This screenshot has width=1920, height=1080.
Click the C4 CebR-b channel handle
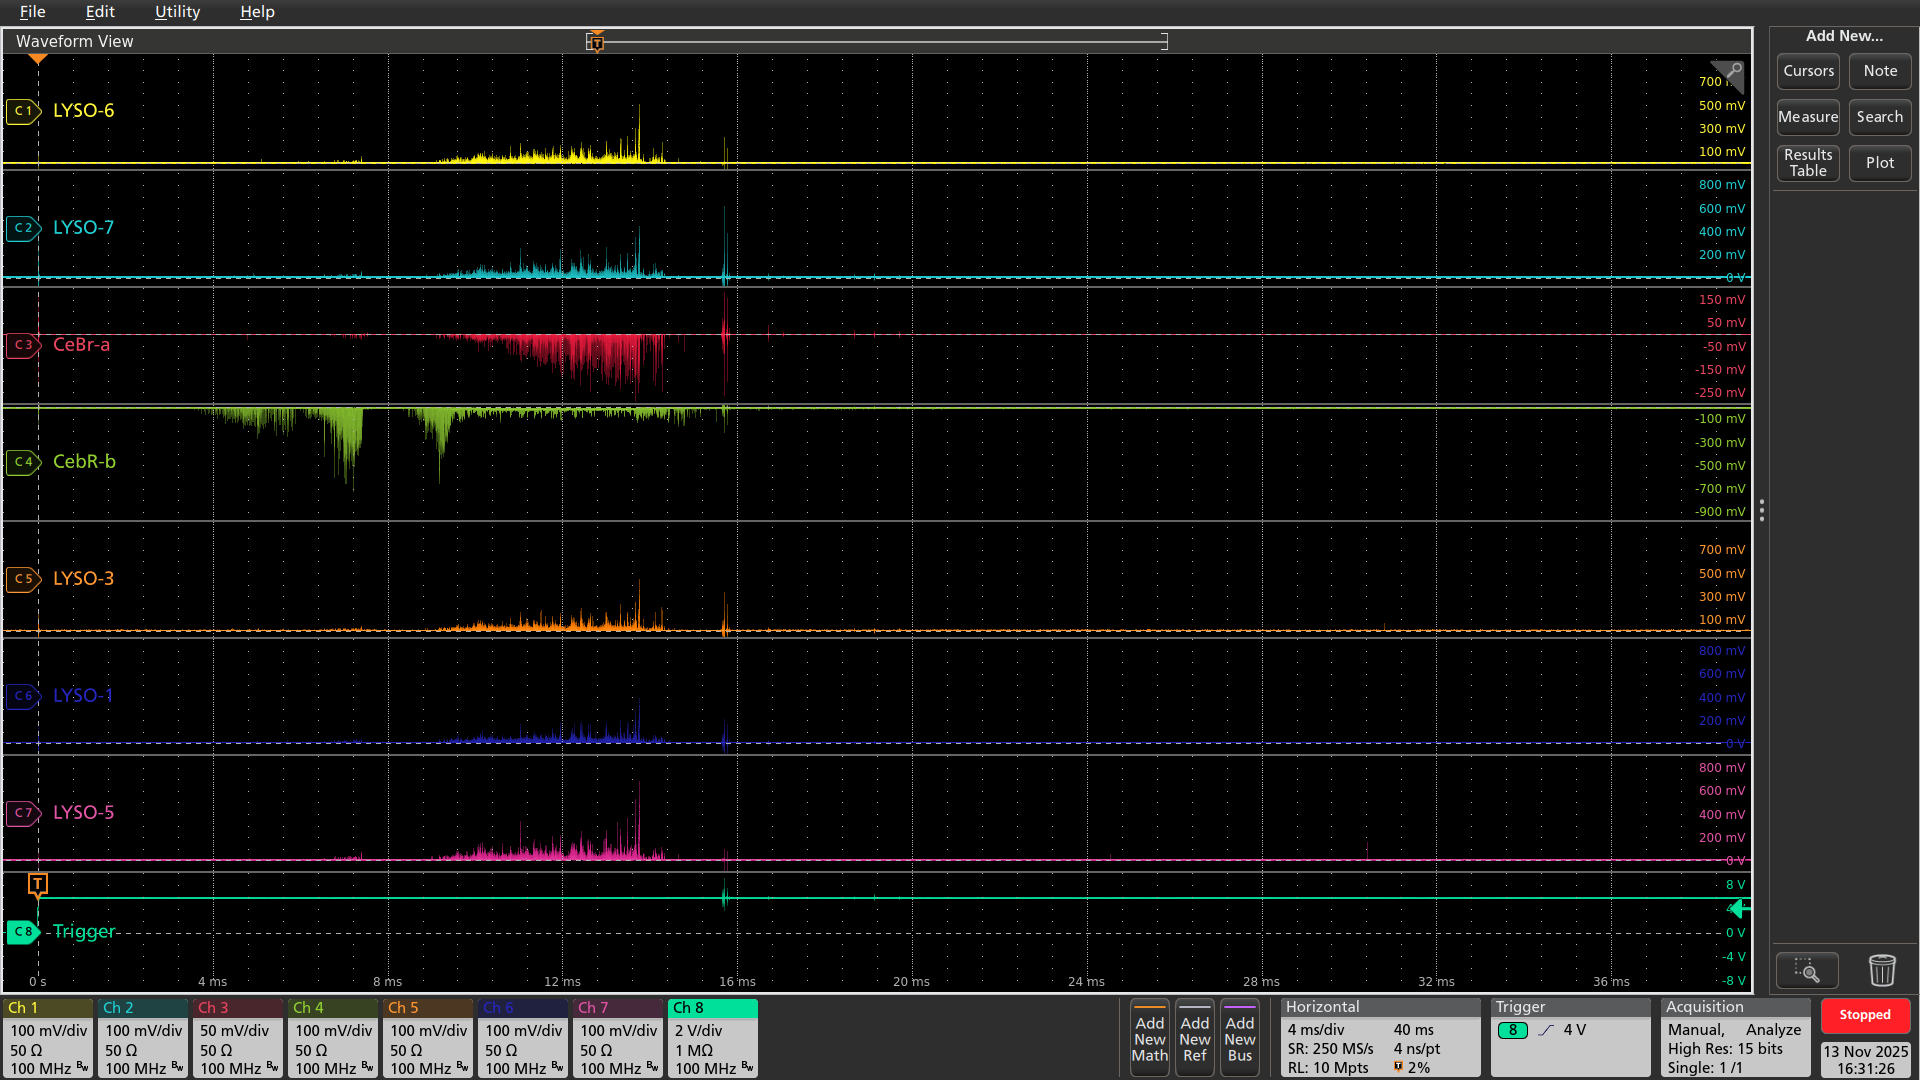pyautogui.click(x=23, y=462)
